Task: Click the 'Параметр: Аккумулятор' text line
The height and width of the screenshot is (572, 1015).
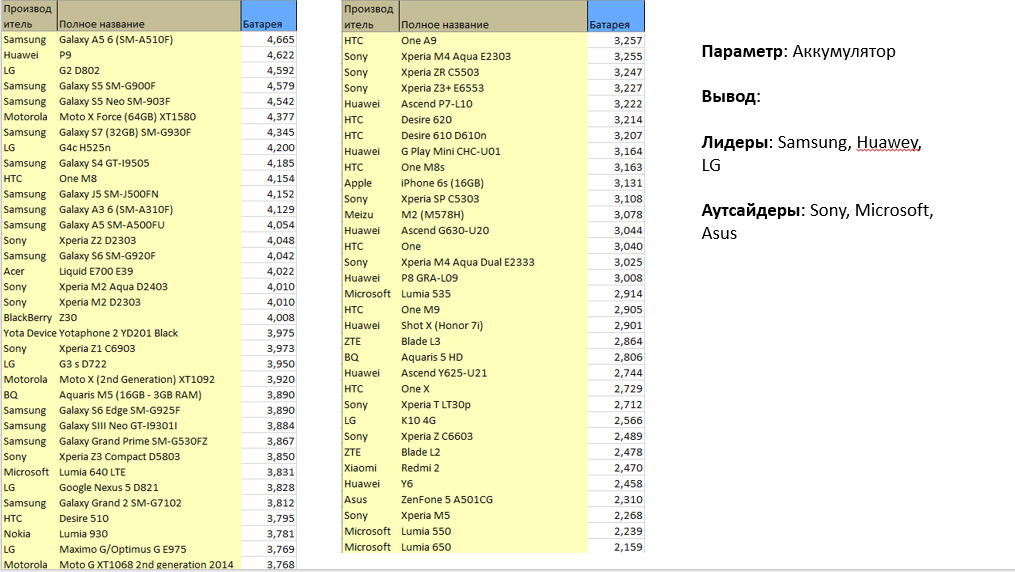Action: pyautogui.click(x=798, y=52)
